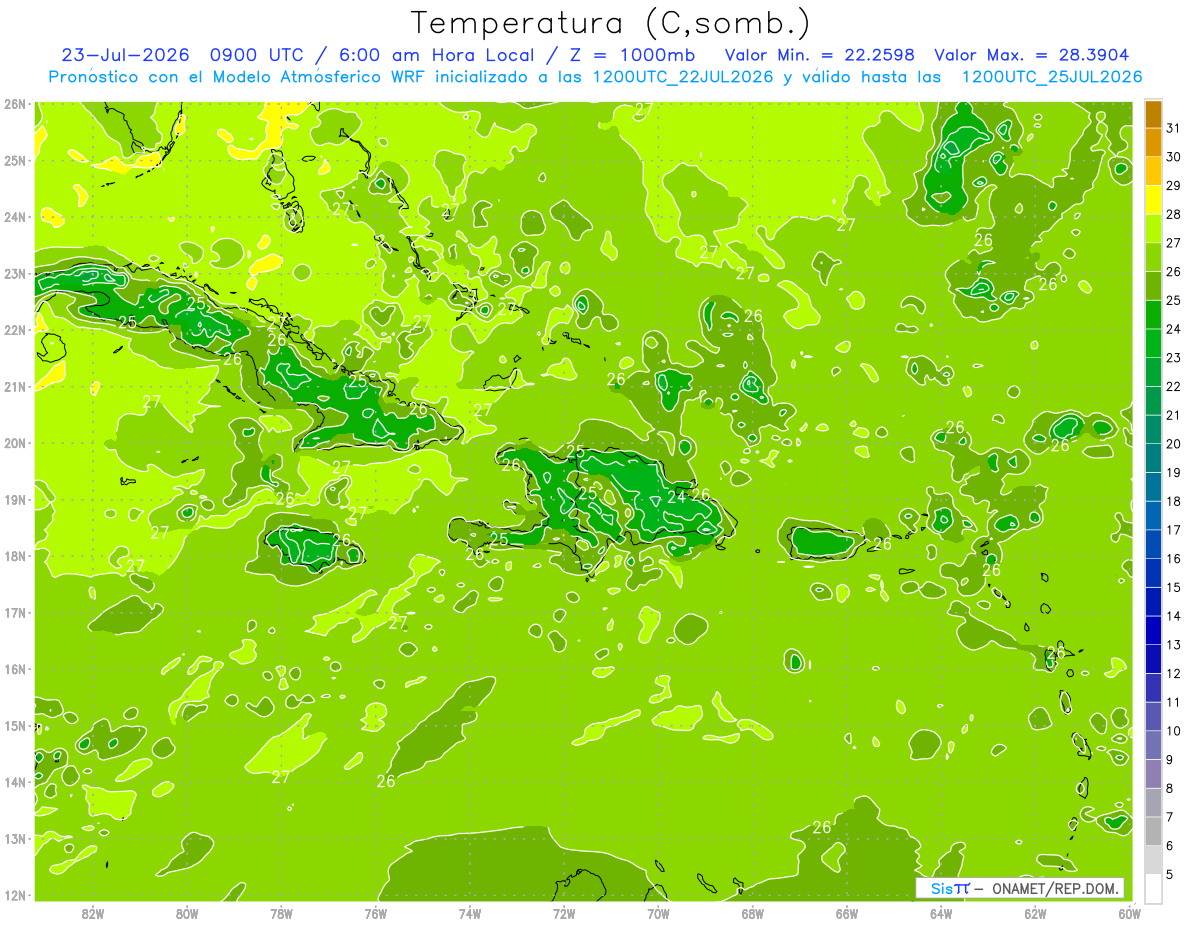The image size is (1200, 927).
Task: Click the title 'Temperatura (C,somb.)'
Action: tap(611, 24)
